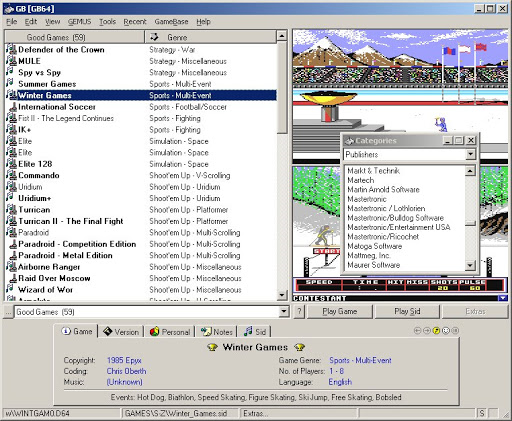Click the question mark button beside Play Game
Viewport: 512px width, 421px height.
pos(299,312)
